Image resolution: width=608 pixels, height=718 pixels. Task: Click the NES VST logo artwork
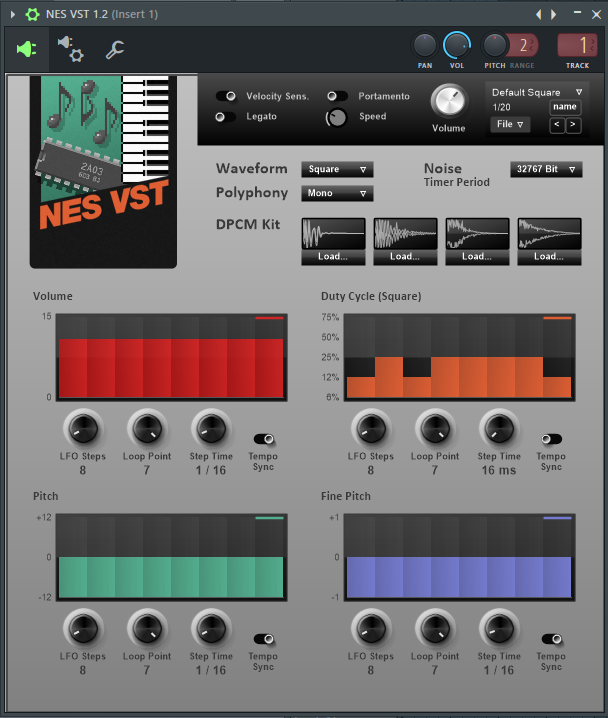[103, 172]
